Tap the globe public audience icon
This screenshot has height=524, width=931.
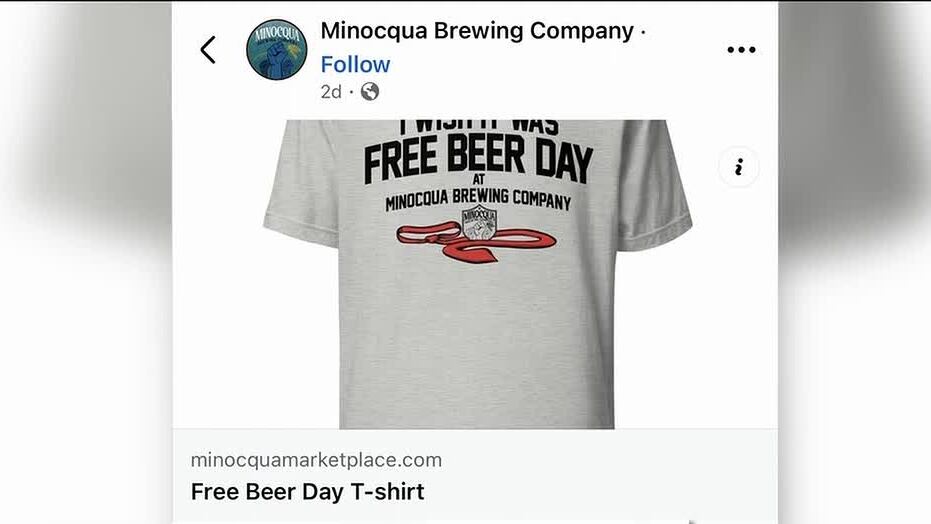[x=369, y=92]
